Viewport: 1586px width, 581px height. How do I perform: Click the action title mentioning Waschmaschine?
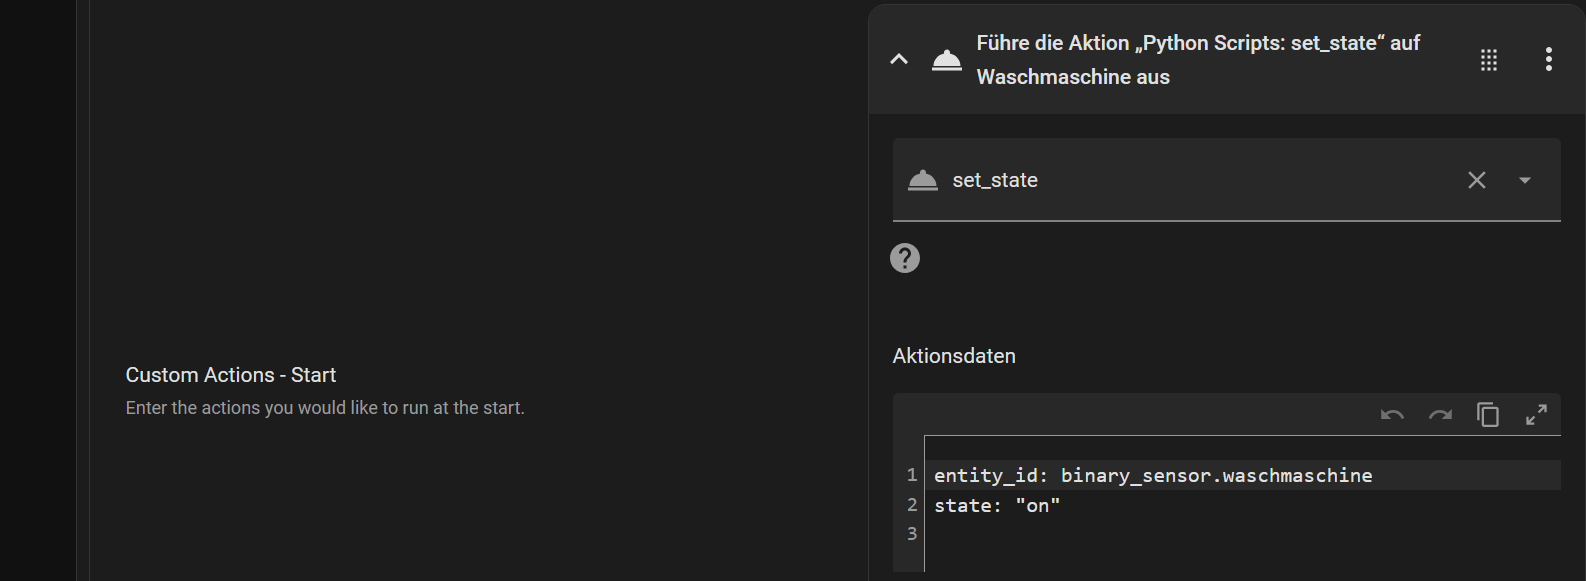(x=1198, y=60)
